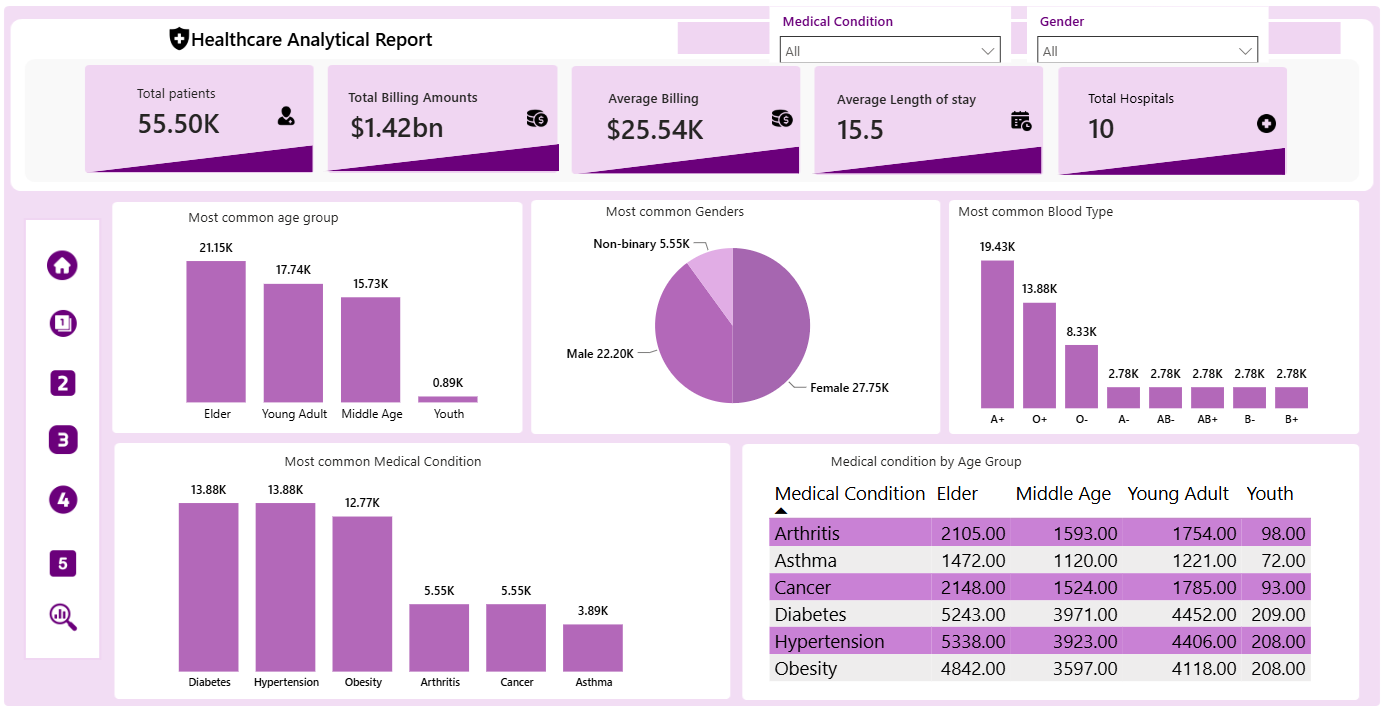Select the B+ blood type bar
The height and width of the screenshot is (710, 1383).
[1291, 397]
